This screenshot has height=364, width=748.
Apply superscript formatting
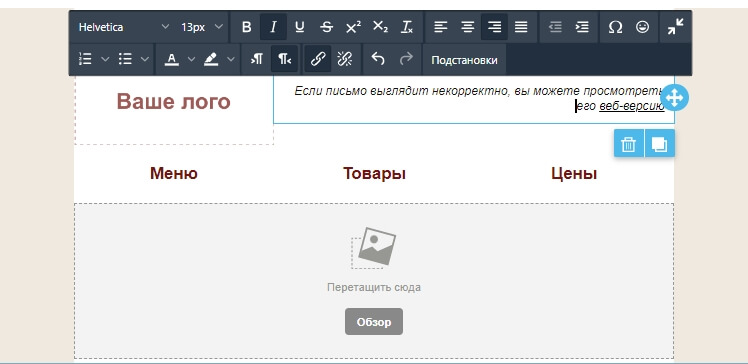tap(353, 27)
